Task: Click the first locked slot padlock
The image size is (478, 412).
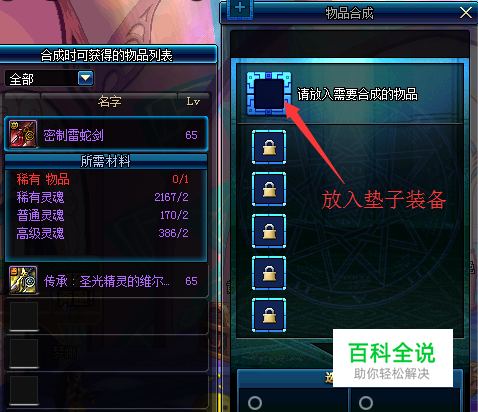Action: tap(269, 147)
